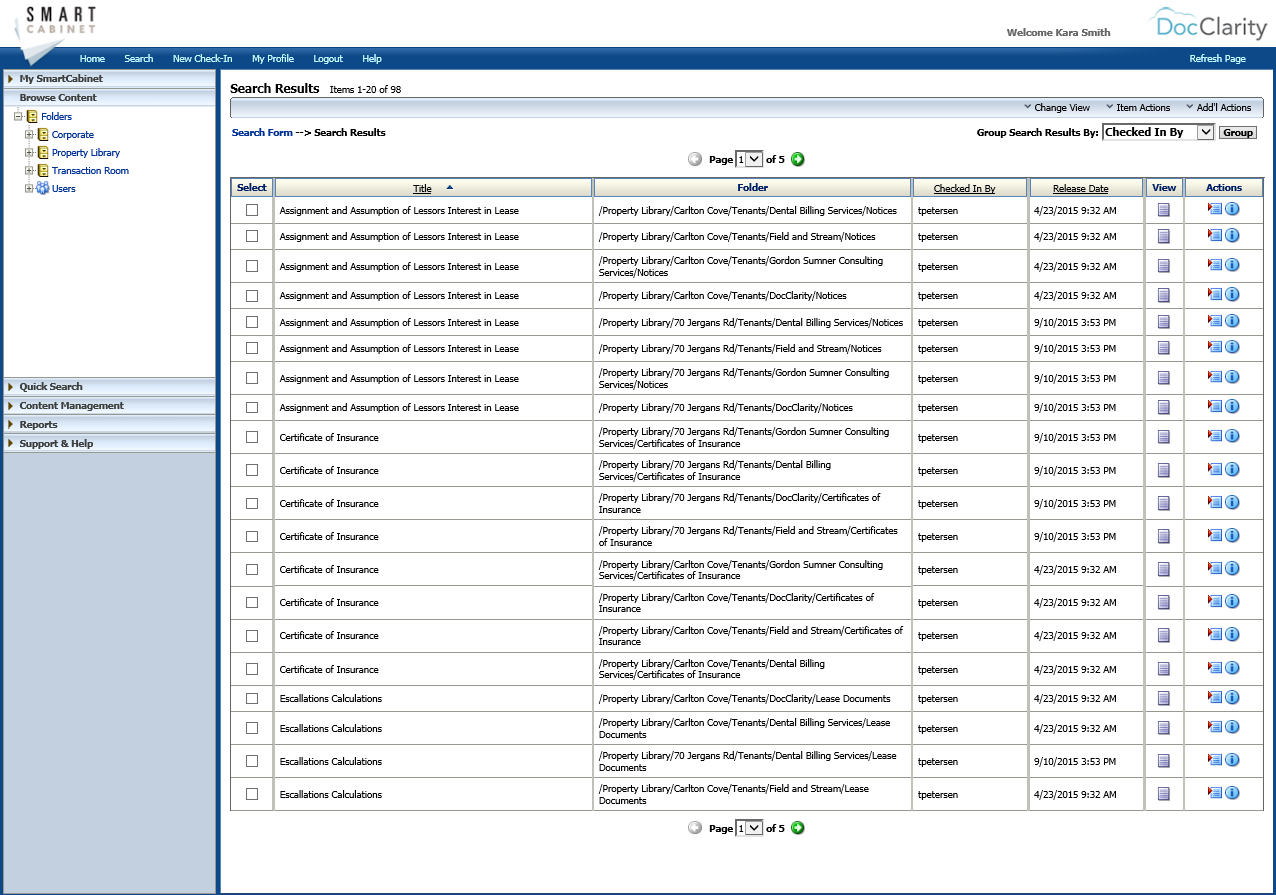Image resolution: width=1276 pixels, height=895 pixels.
Task: Tick checkbox for 70 Jergans Dental Billing Escallations Calculations
Action: click(252, 761)
